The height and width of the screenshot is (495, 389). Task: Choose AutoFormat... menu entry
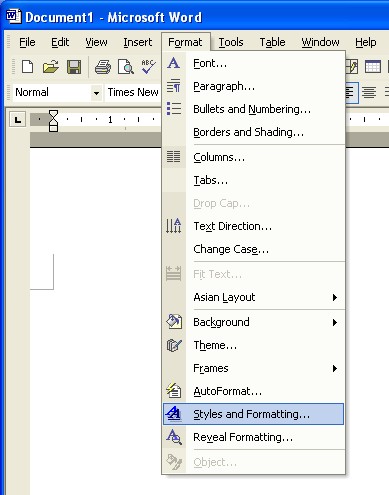(x=253, y=391)
